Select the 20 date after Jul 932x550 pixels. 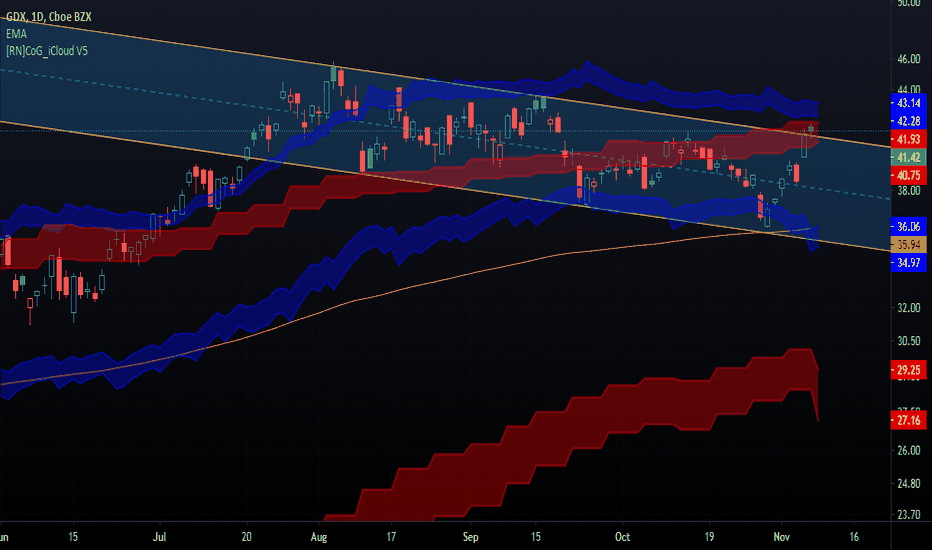247,537
